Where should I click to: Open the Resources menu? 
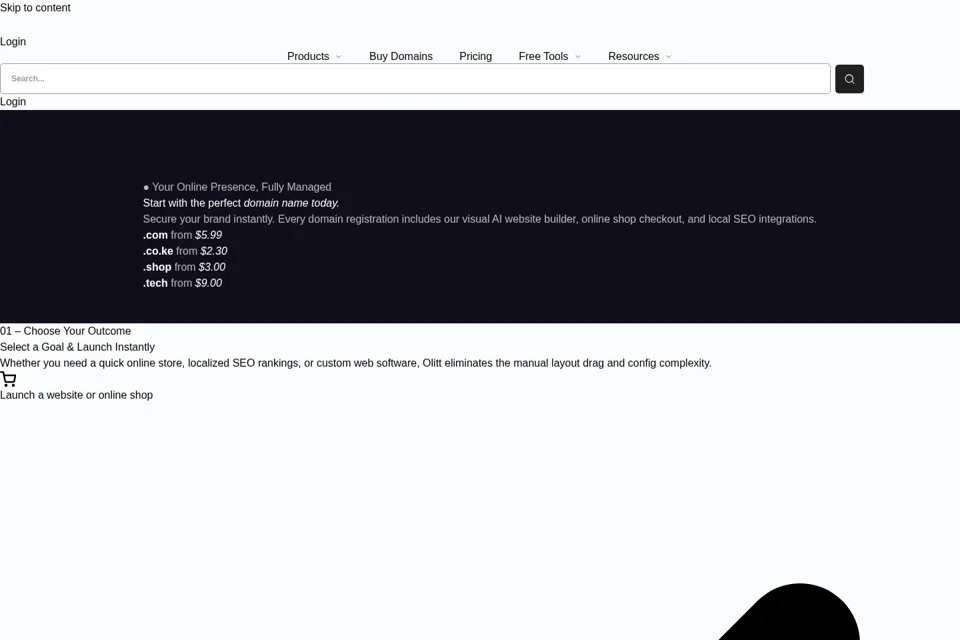(633, 56)
